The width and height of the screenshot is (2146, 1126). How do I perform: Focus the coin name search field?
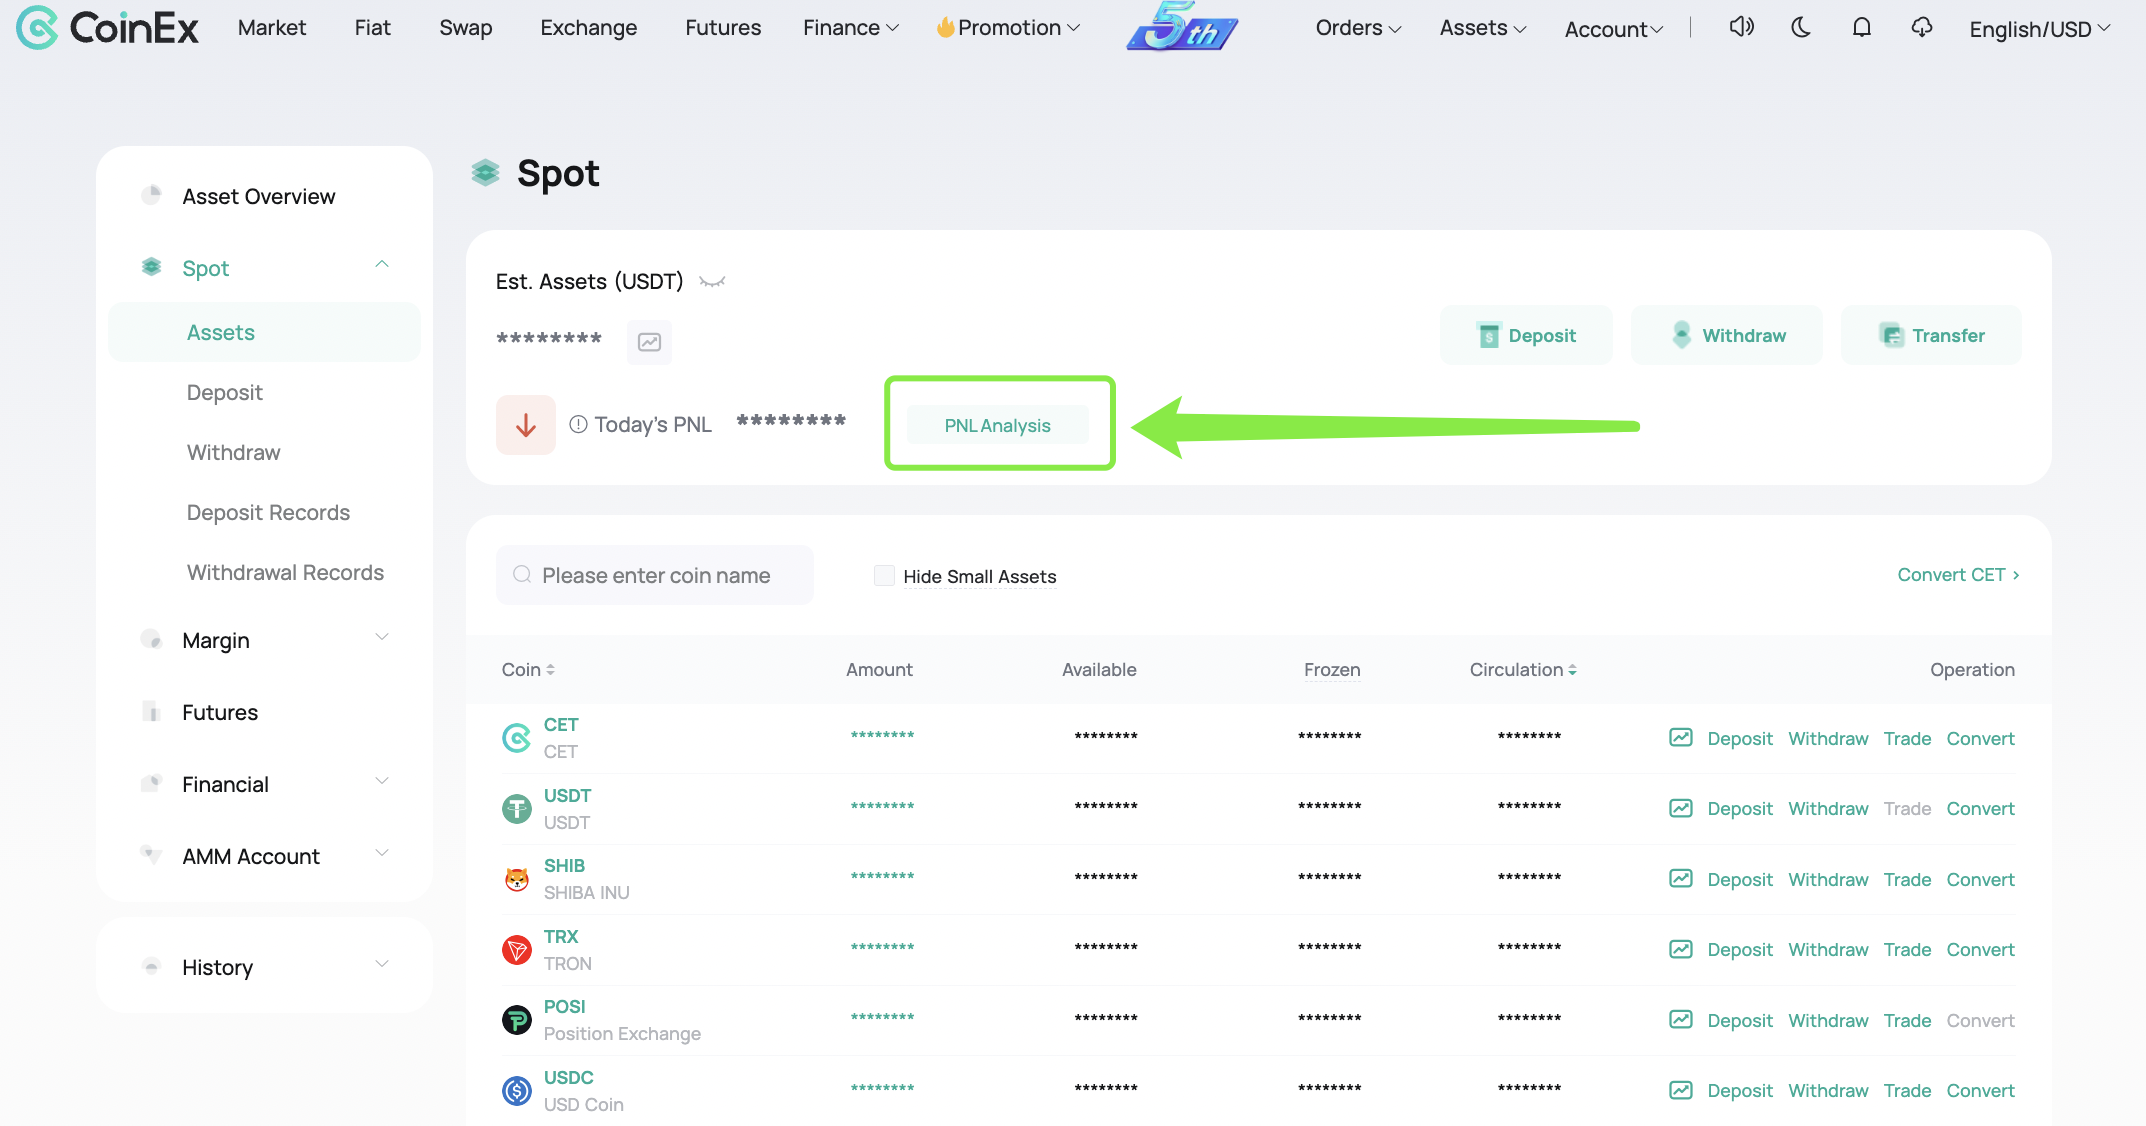click(x=655, y=575)
